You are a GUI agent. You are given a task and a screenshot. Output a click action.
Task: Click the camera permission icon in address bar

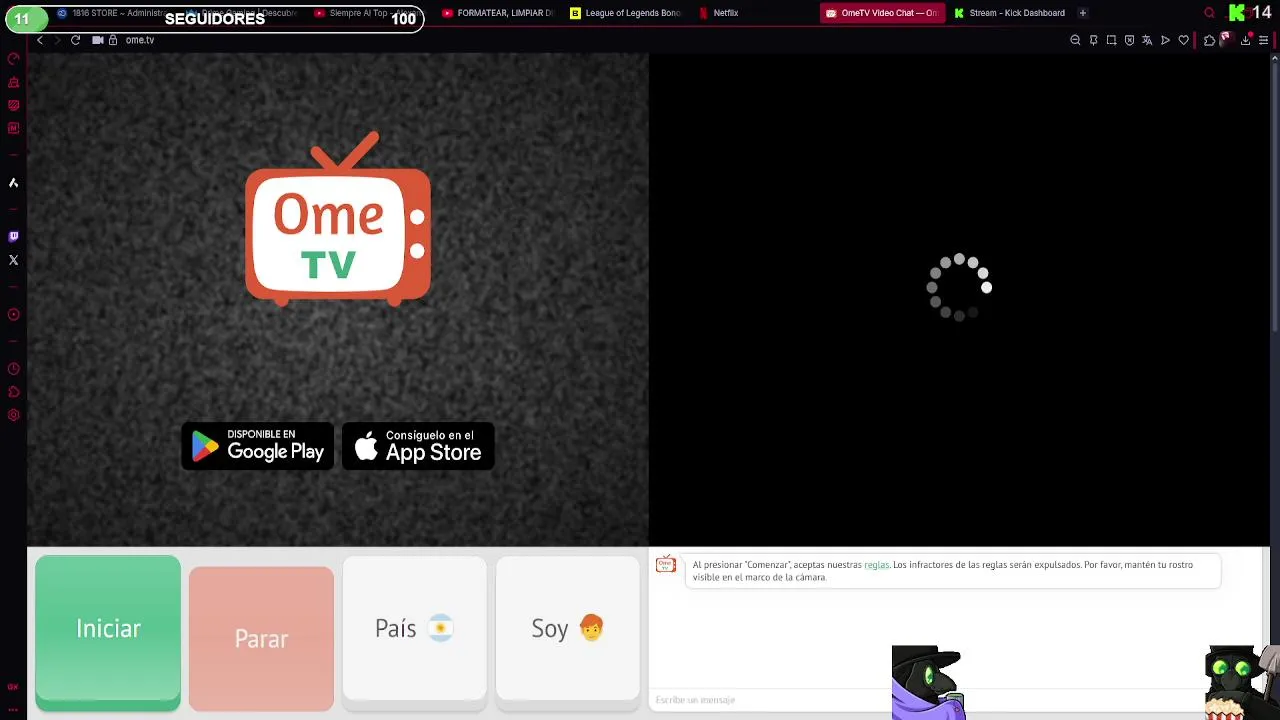(98, 40)
